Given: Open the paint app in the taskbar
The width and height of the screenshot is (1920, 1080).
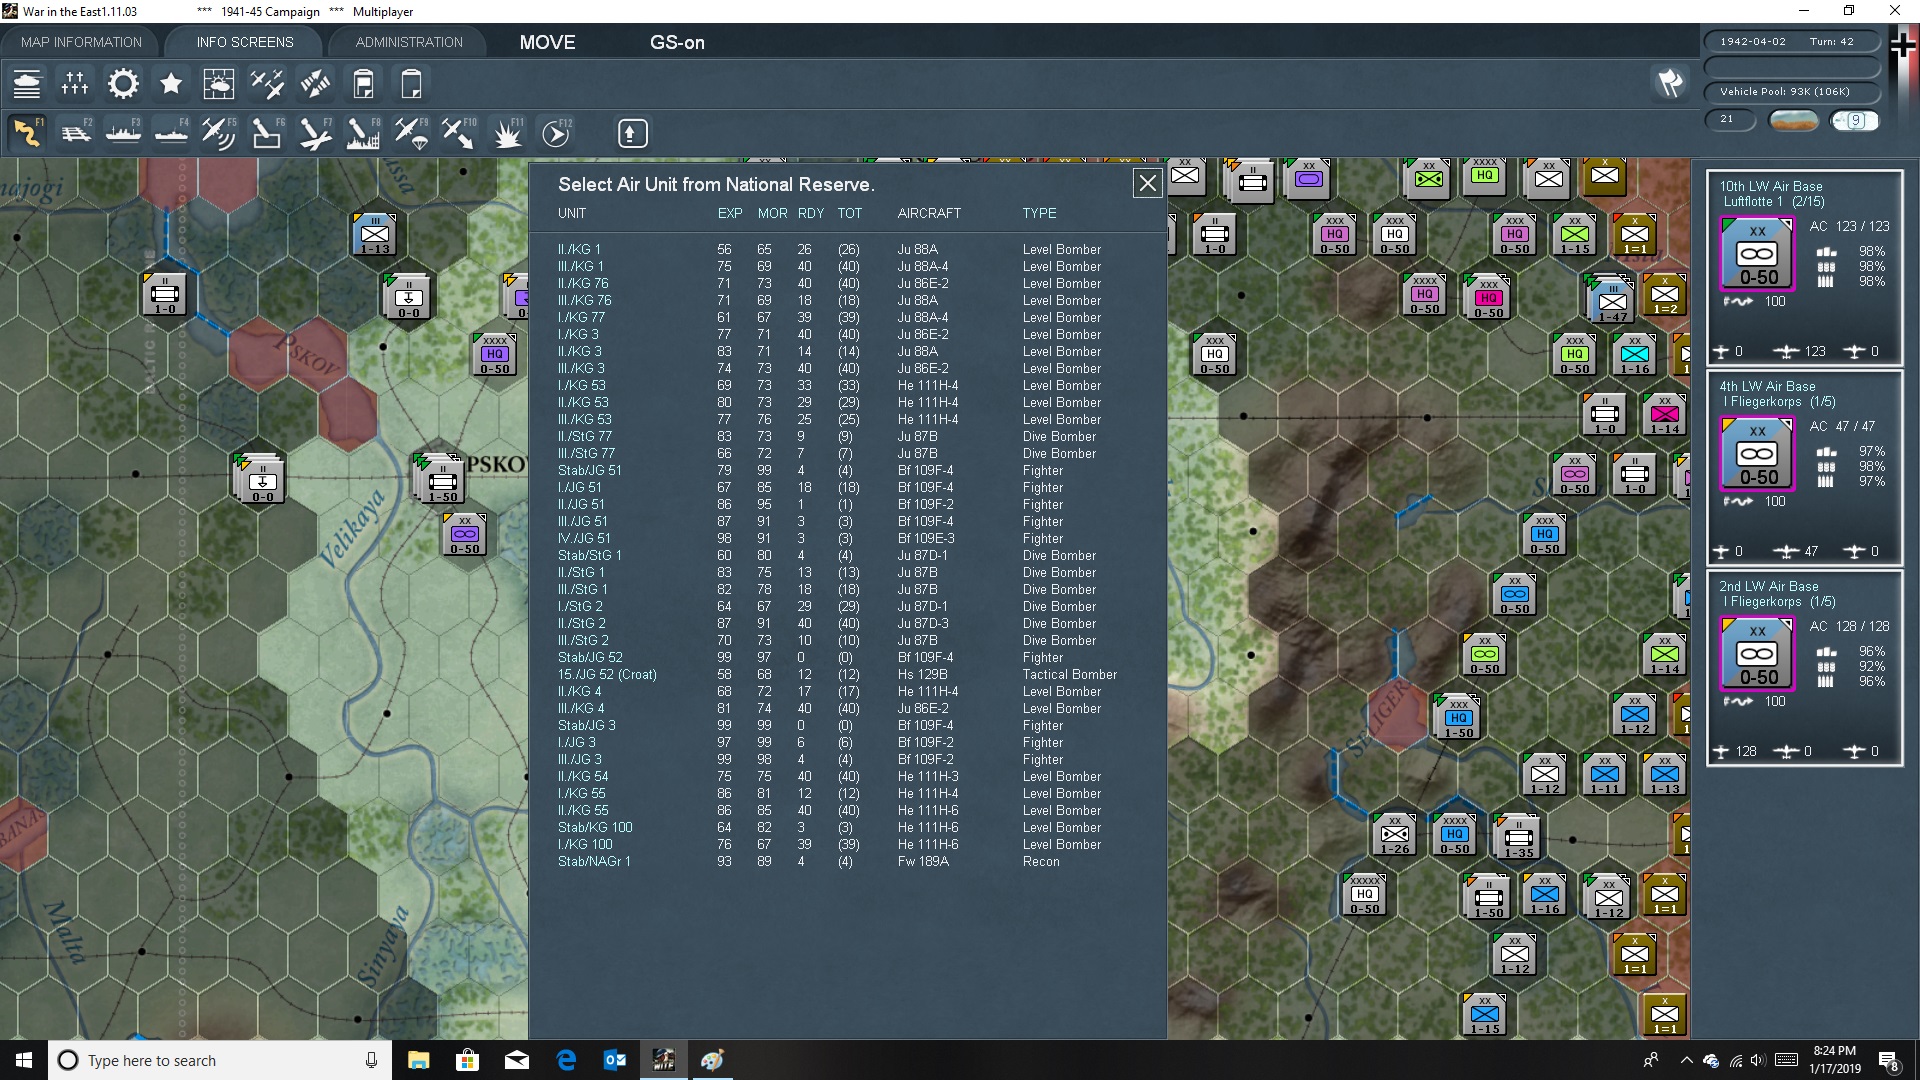Looking at the screenshot, I should click(x=712, y=1060).
